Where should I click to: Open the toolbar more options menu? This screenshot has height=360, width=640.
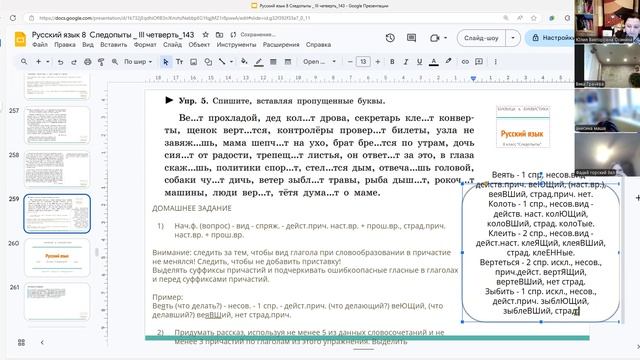click(x=496, y=62)
